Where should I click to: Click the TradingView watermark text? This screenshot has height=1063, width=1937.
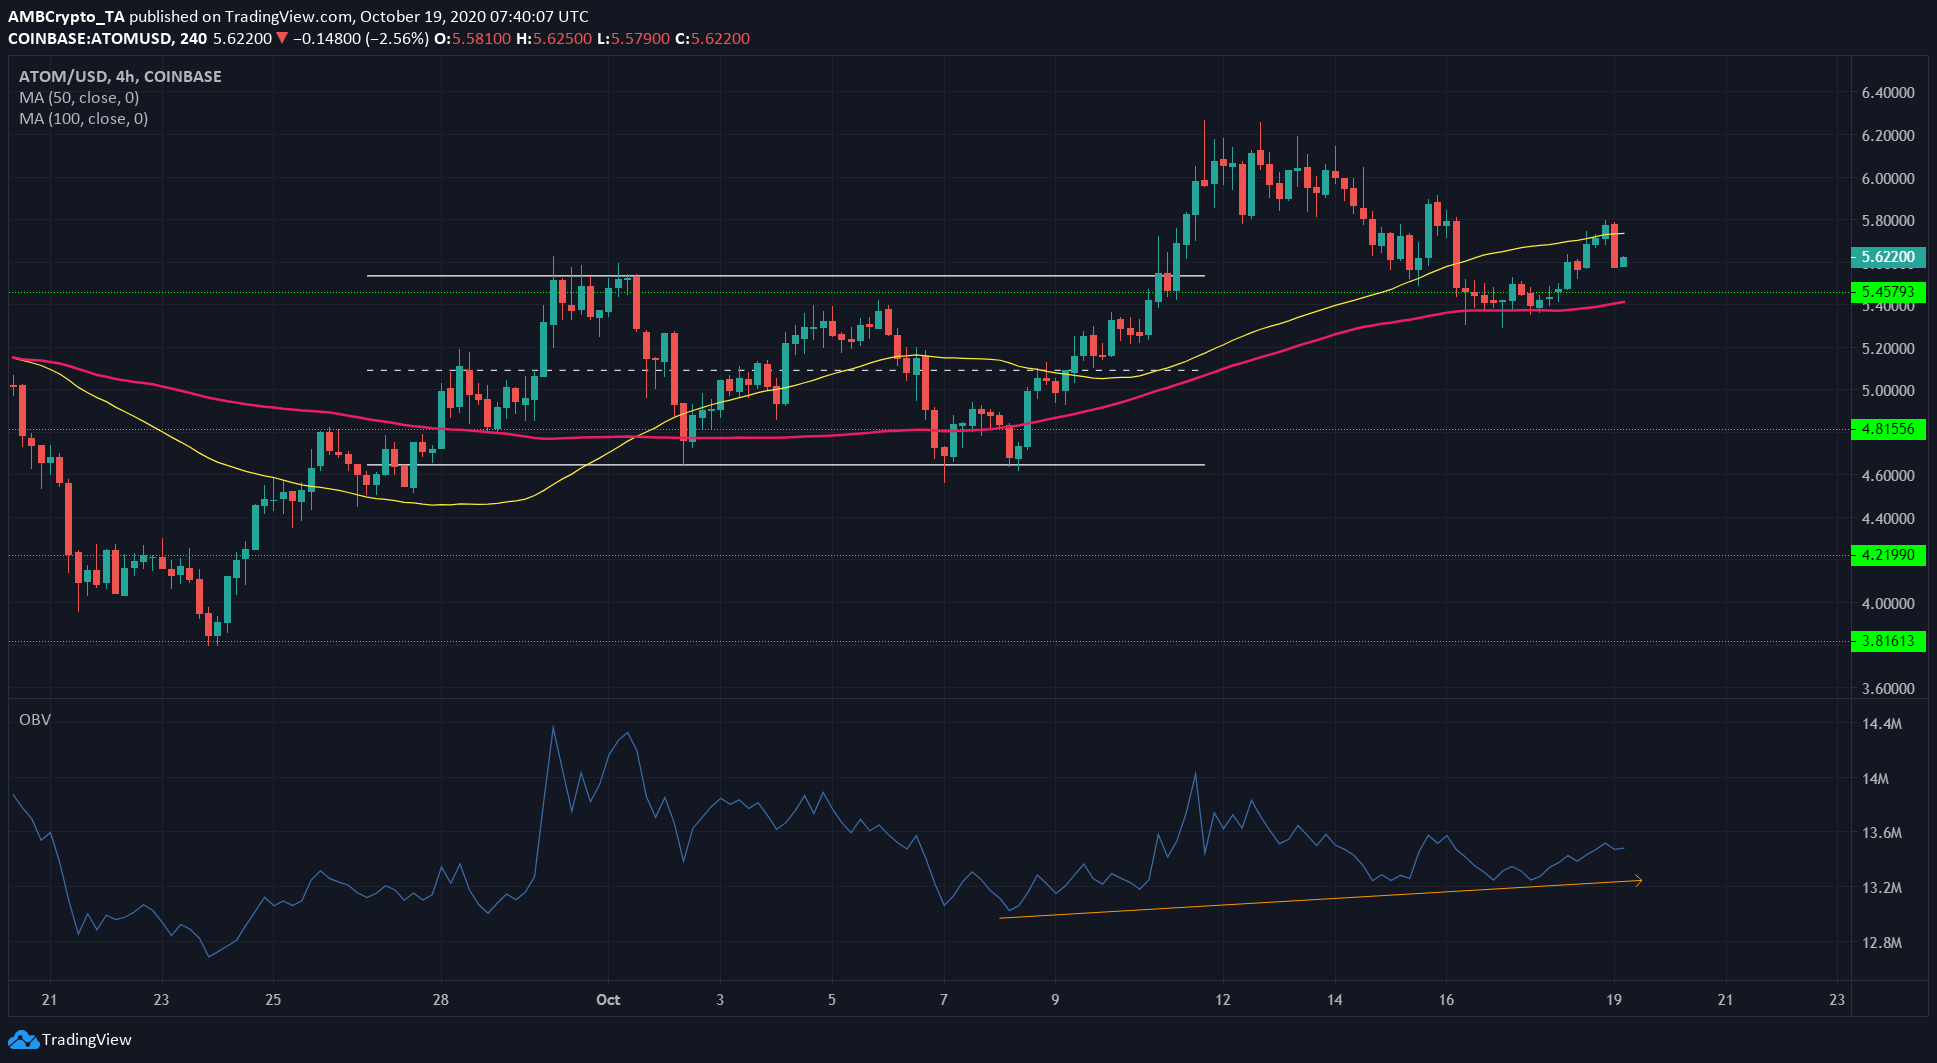pos(86,1040)
